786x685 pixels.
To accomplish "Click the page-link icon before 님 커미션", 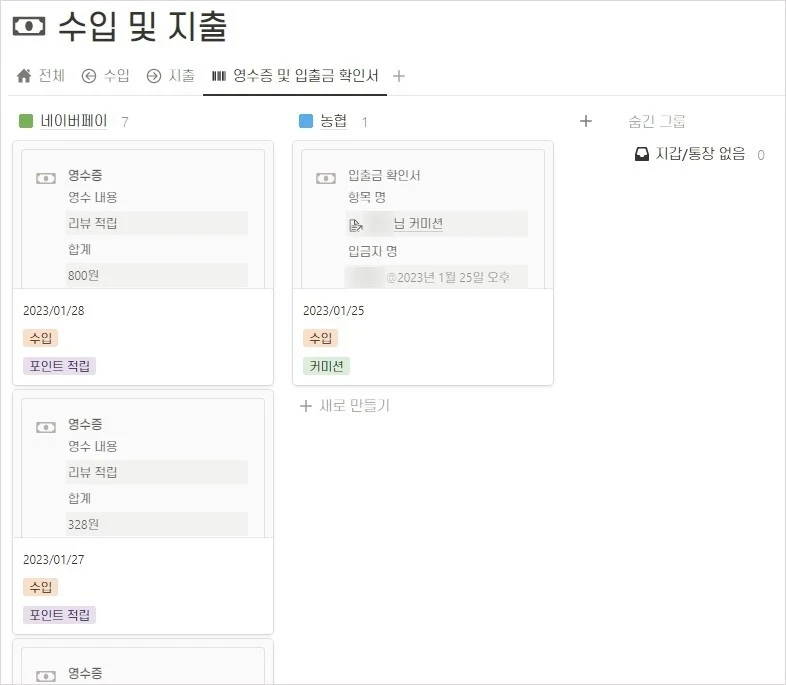I will click(x=355, y=225).
